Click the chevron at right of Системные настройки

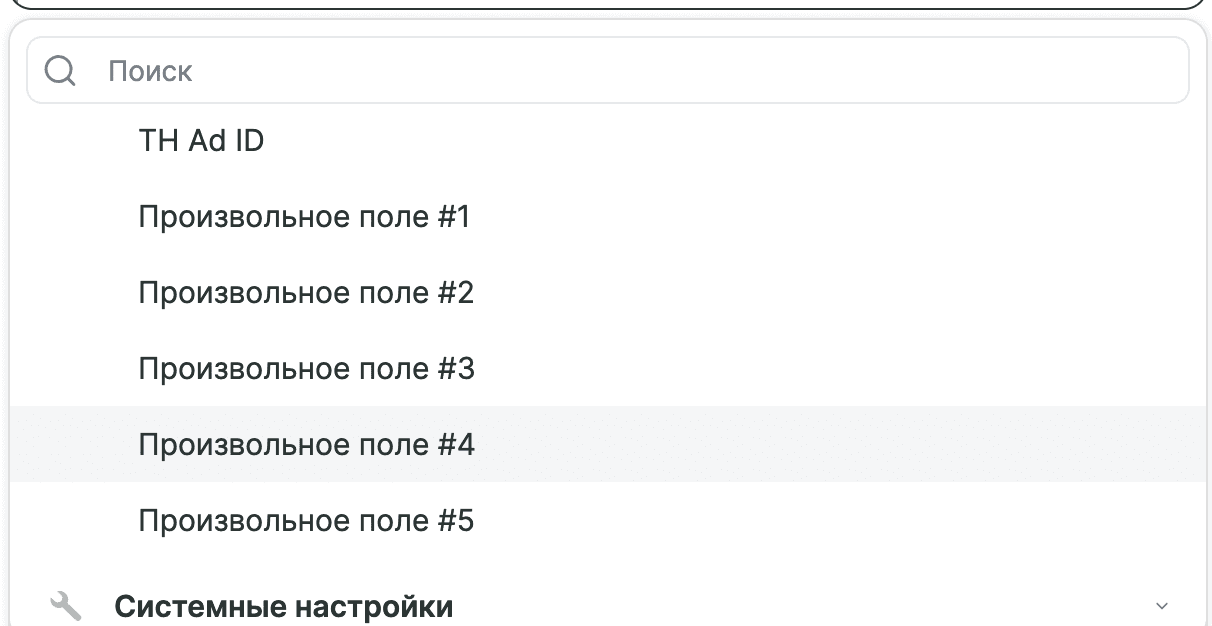[1159, 605]
